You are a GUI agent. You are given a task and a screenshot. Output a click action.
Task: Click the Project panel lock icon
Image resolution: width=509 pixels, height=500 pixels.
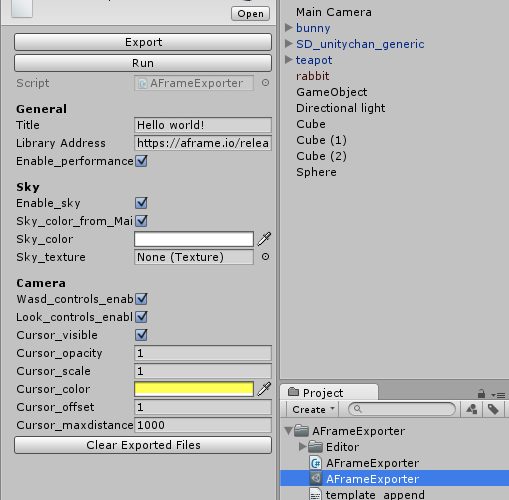pos(481,394)
